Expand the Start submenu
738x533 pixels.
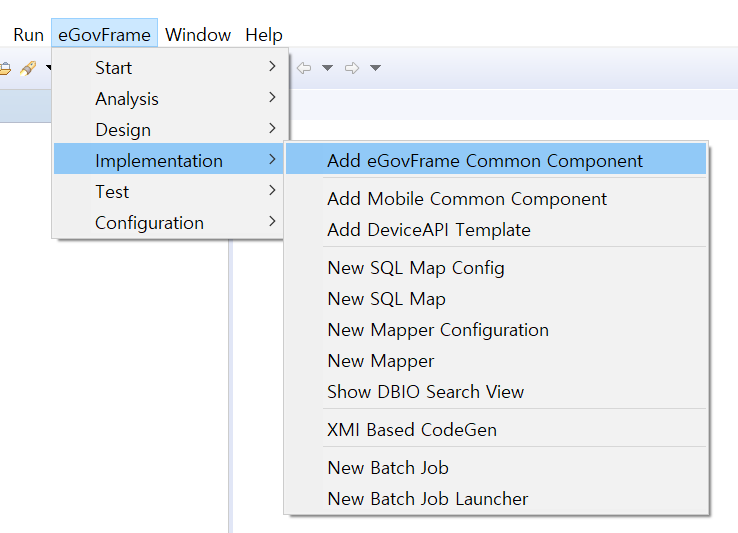tap(168, 68)
